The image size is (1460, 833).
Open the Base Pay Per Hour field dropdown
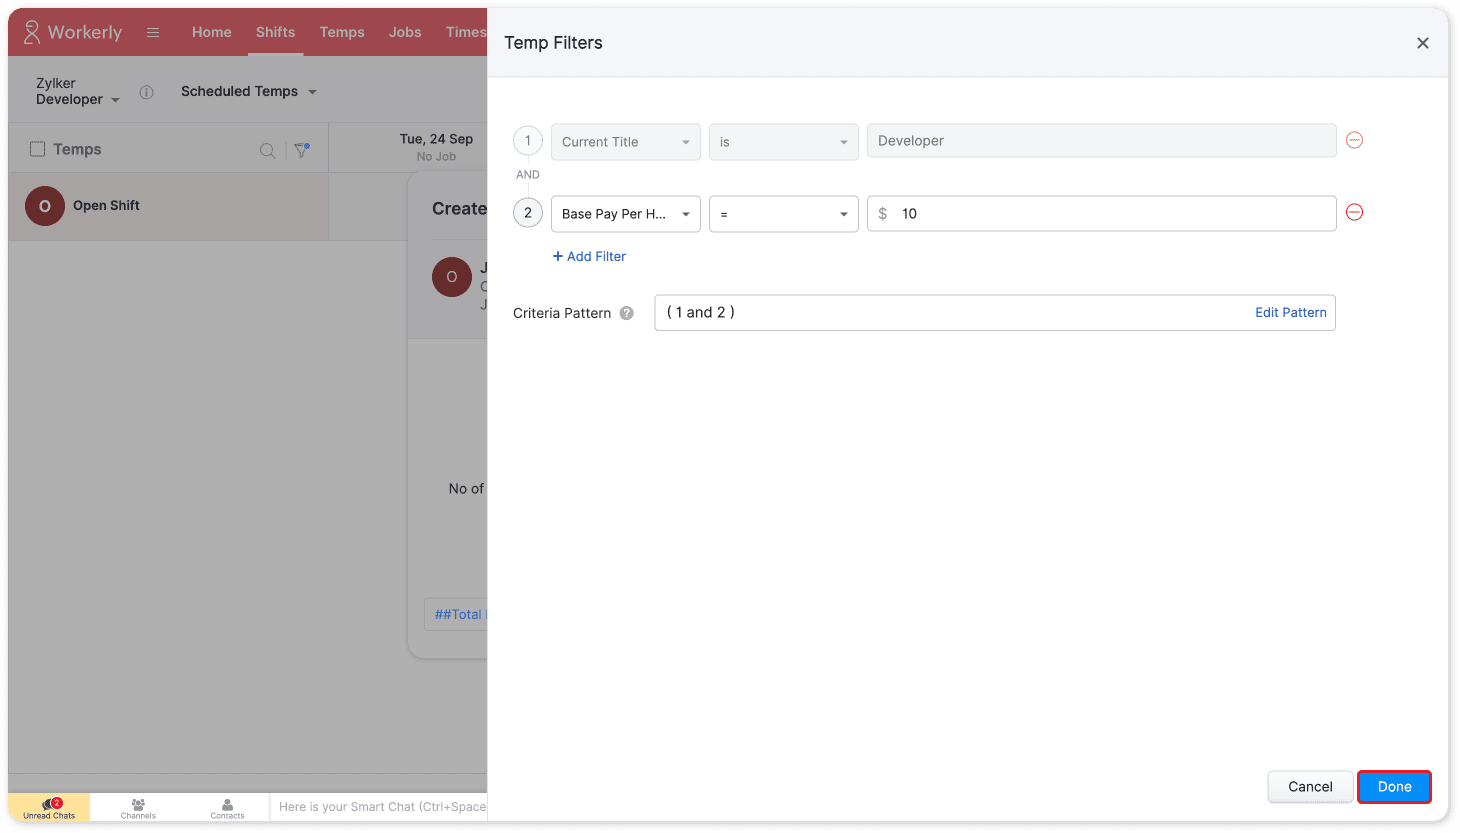(x=626, y=214)
